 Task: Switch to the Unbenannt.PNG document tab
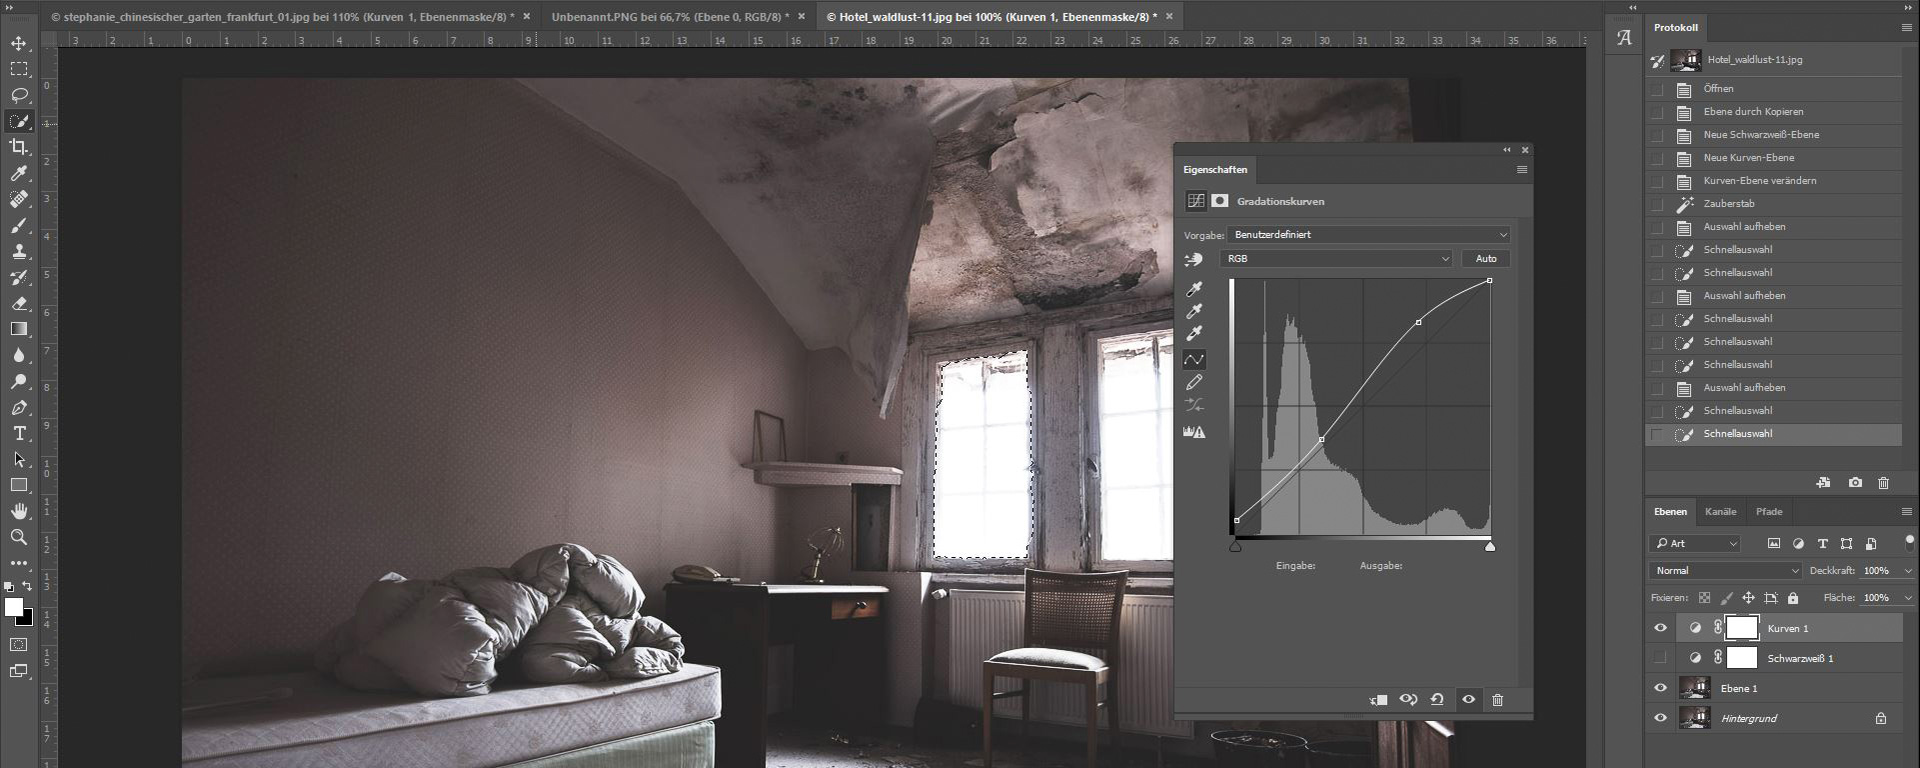[670, 17]
